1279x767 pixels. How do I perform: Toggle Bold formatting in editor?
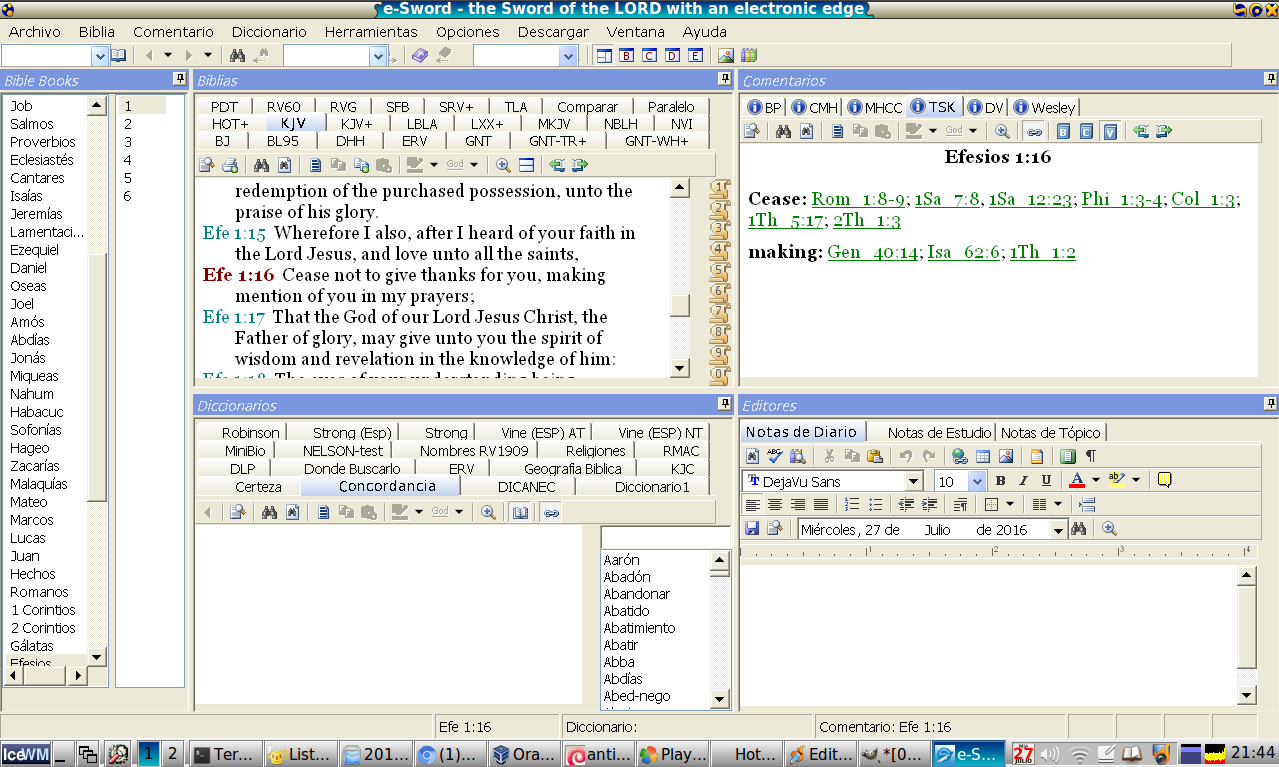(1000, 481)
